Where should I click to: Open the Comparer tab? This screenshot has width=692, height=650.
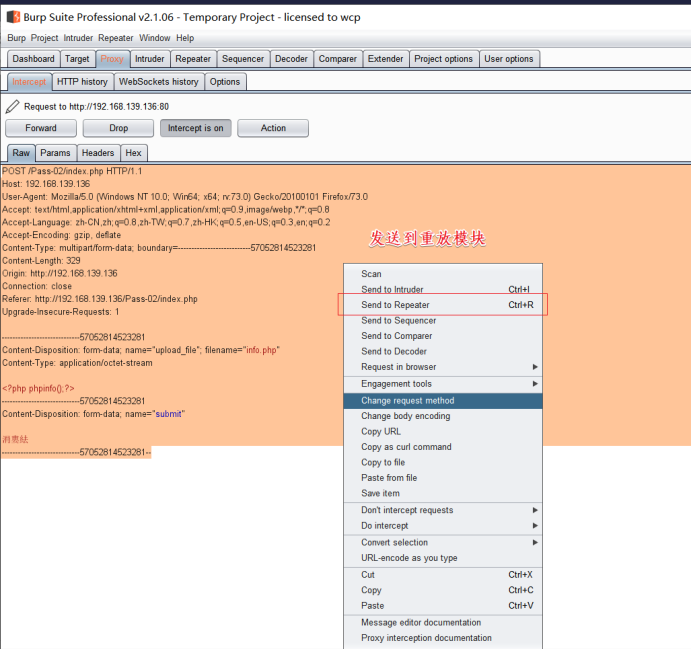click(x=338, y=59)
